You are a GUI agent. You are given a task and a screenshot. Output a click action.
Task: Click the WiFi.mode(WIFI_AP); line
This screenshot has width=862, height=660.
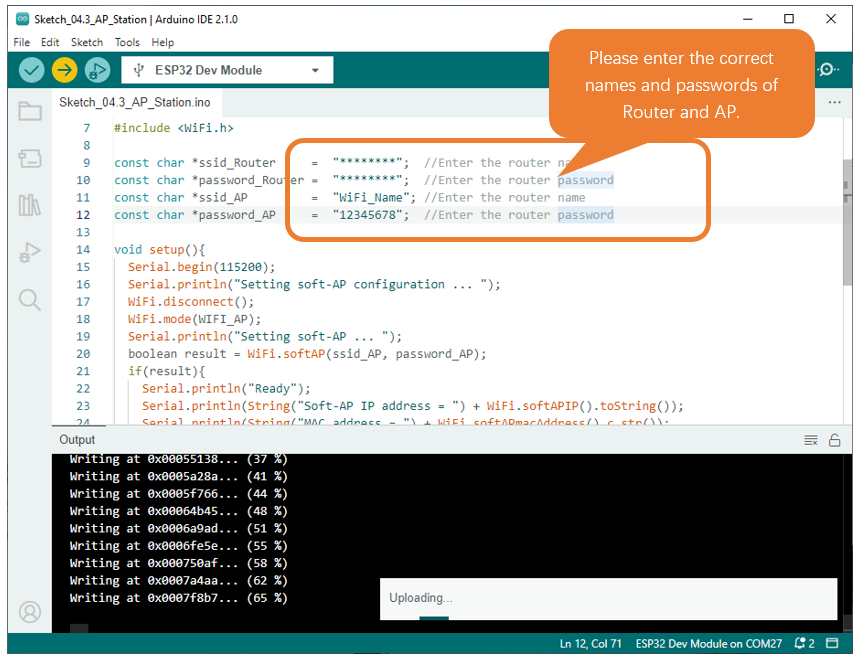pos(194,319)
